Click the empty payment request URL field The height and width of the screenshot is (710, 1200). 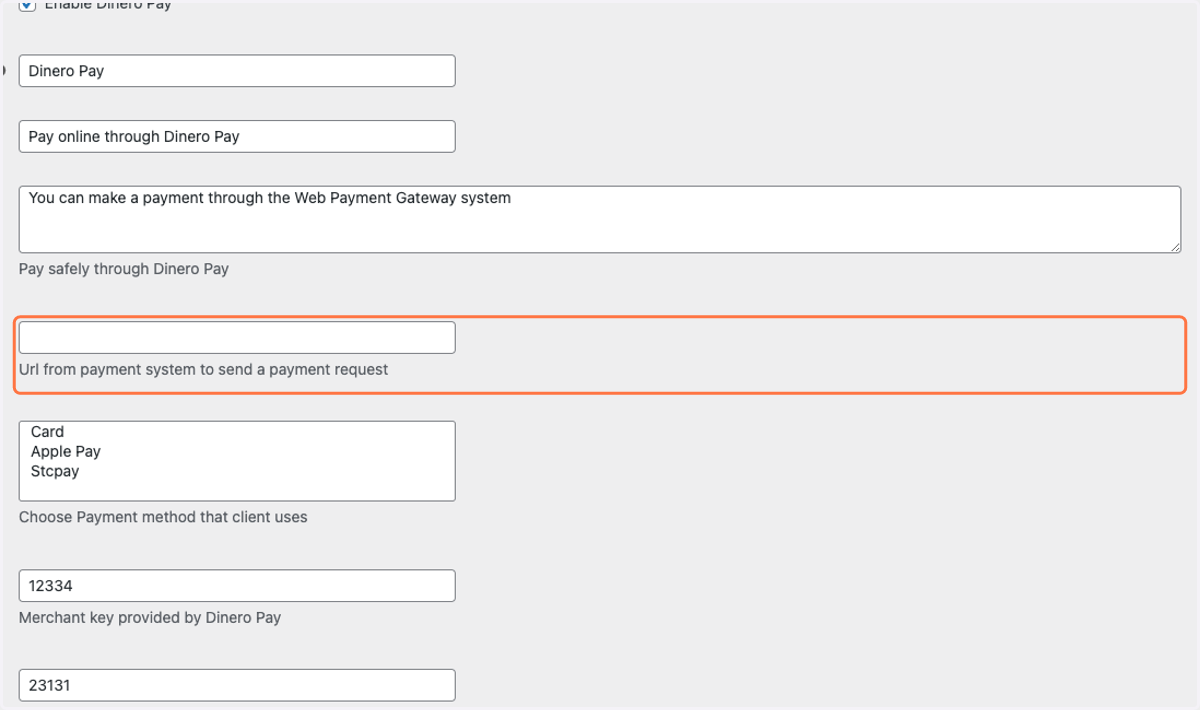tap(237, 337)
